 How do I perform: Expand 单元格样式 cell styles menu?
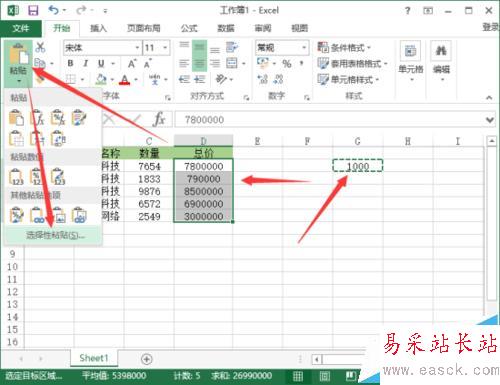click(x=348, y=79)
